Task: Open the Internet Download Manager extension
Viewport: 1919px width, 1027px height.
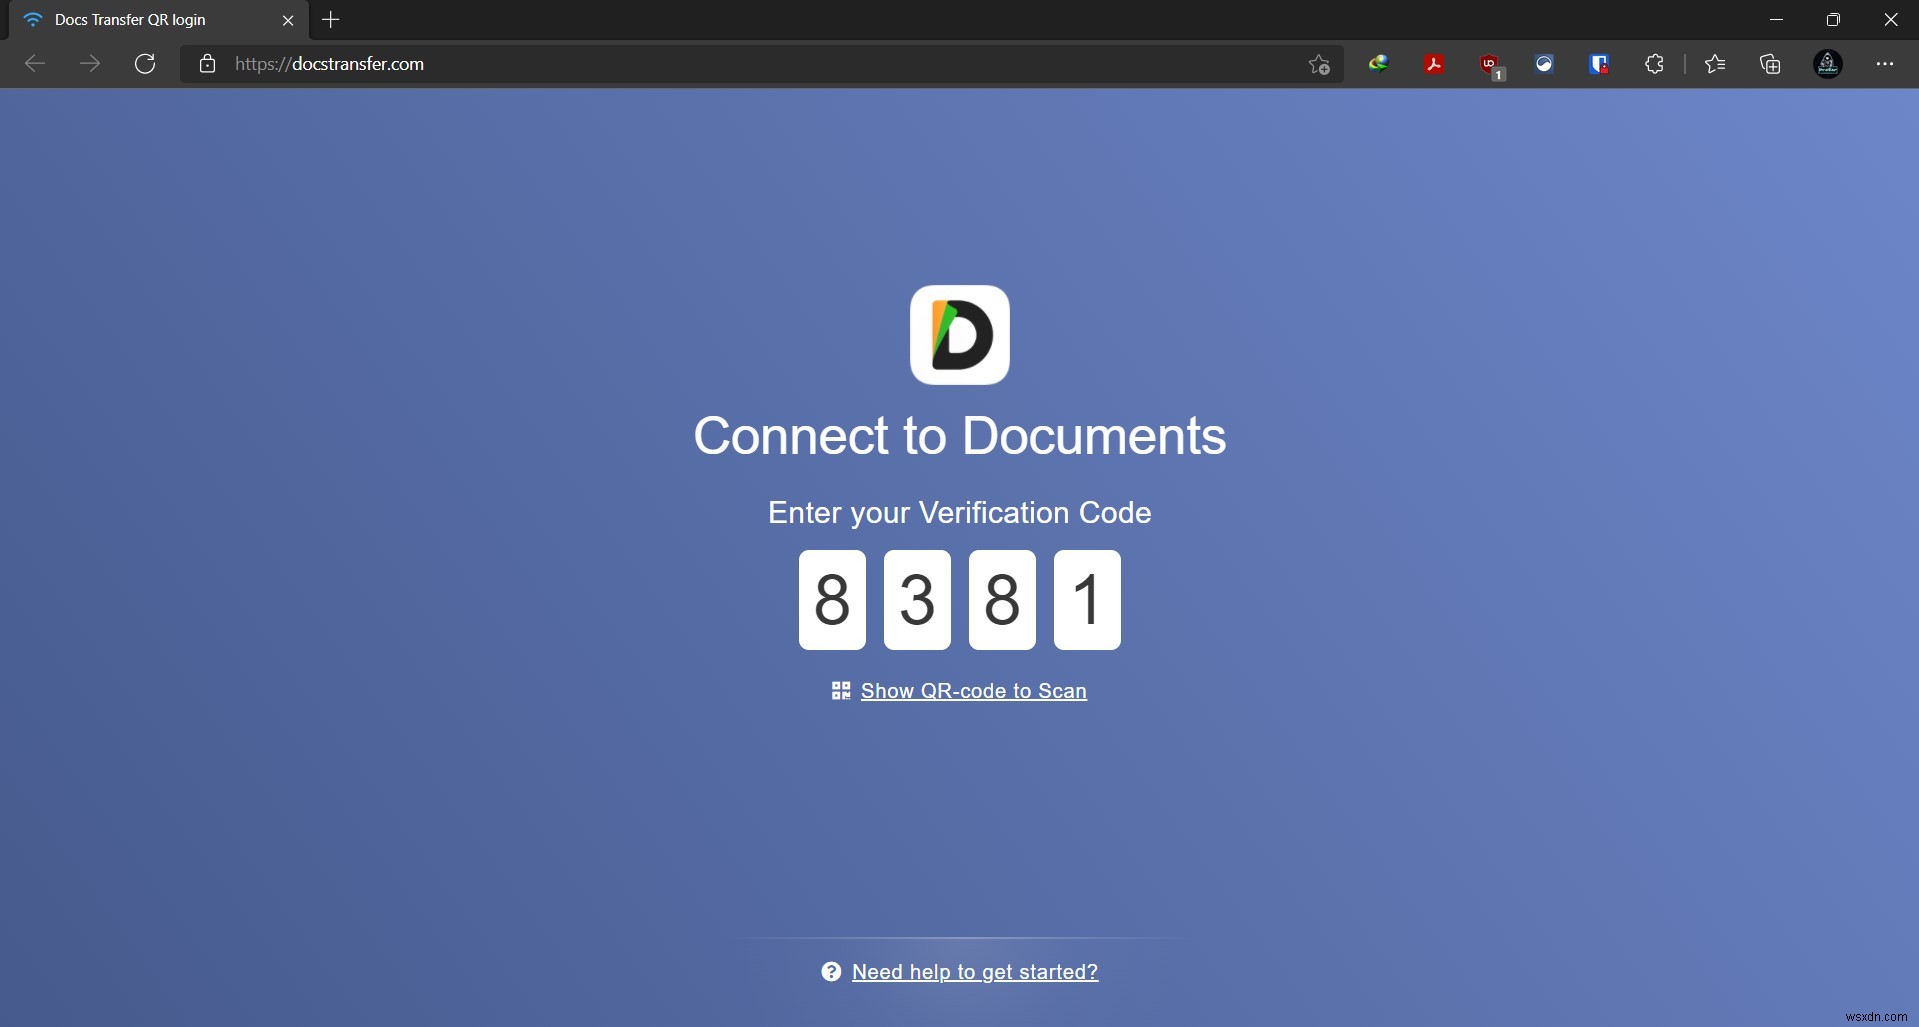Action: coord(1379,64)
